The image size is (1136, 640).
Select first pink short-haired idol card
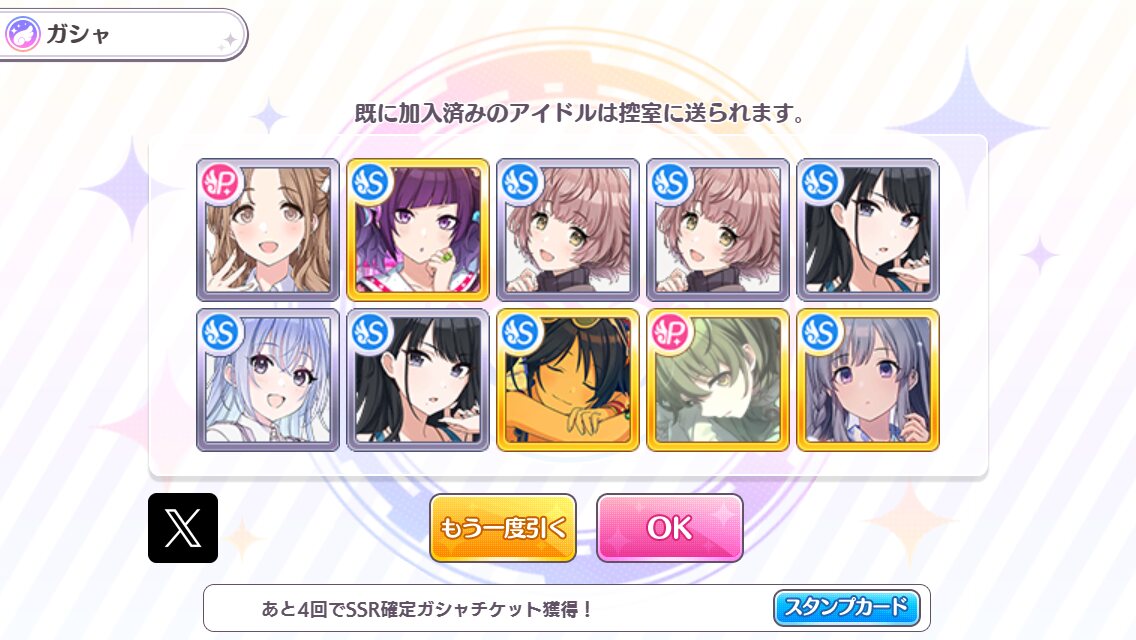tap(568, 230)
